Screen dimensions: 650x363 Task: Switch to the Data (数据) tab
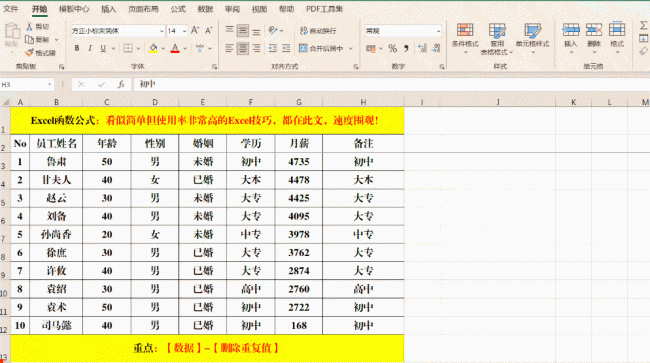tap(205, 9)
